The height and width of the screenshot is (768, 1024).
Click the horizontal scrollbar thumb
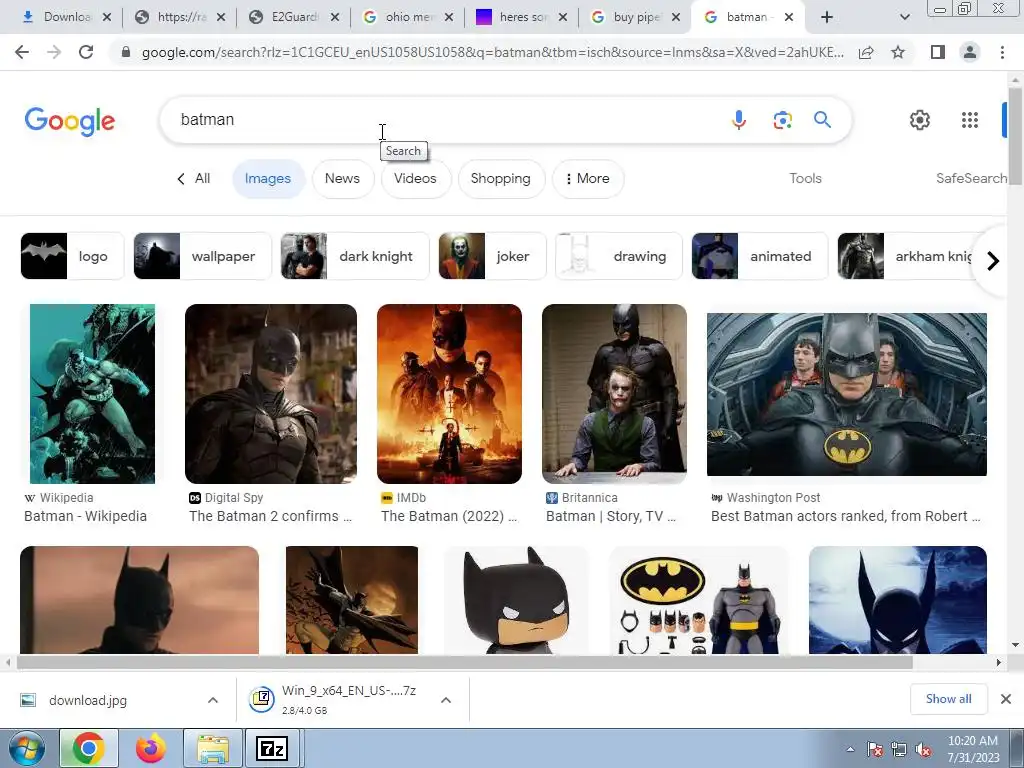click(464, 663)
